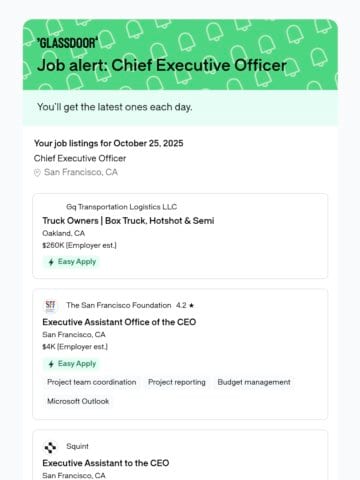Open Truck Owners Box Truck job listing
360x480 pixels.
click(128, 221)
